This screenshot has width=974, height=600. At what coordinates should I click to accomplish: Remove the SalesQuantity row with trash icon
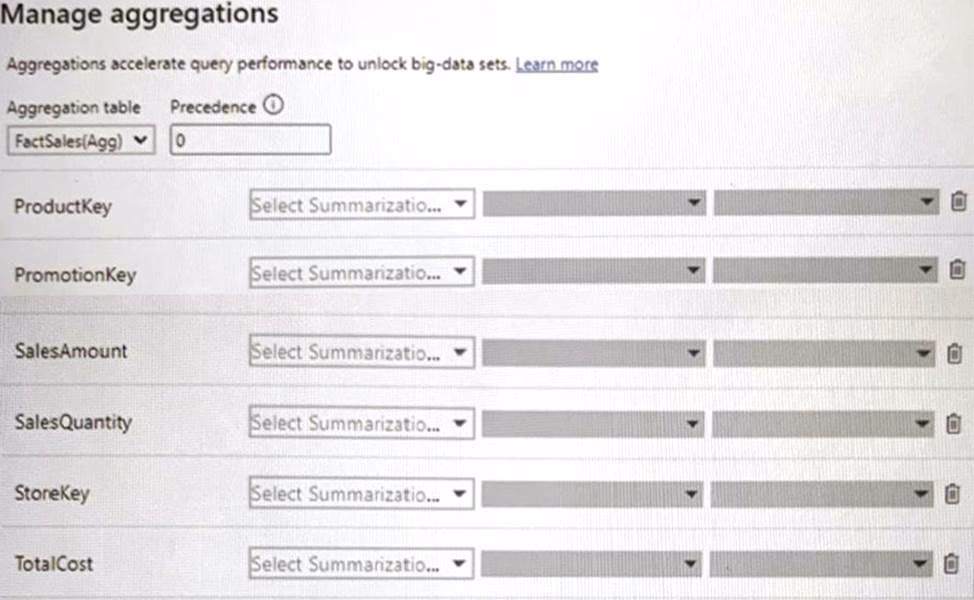pyautogui.click(x=954, y=424)
